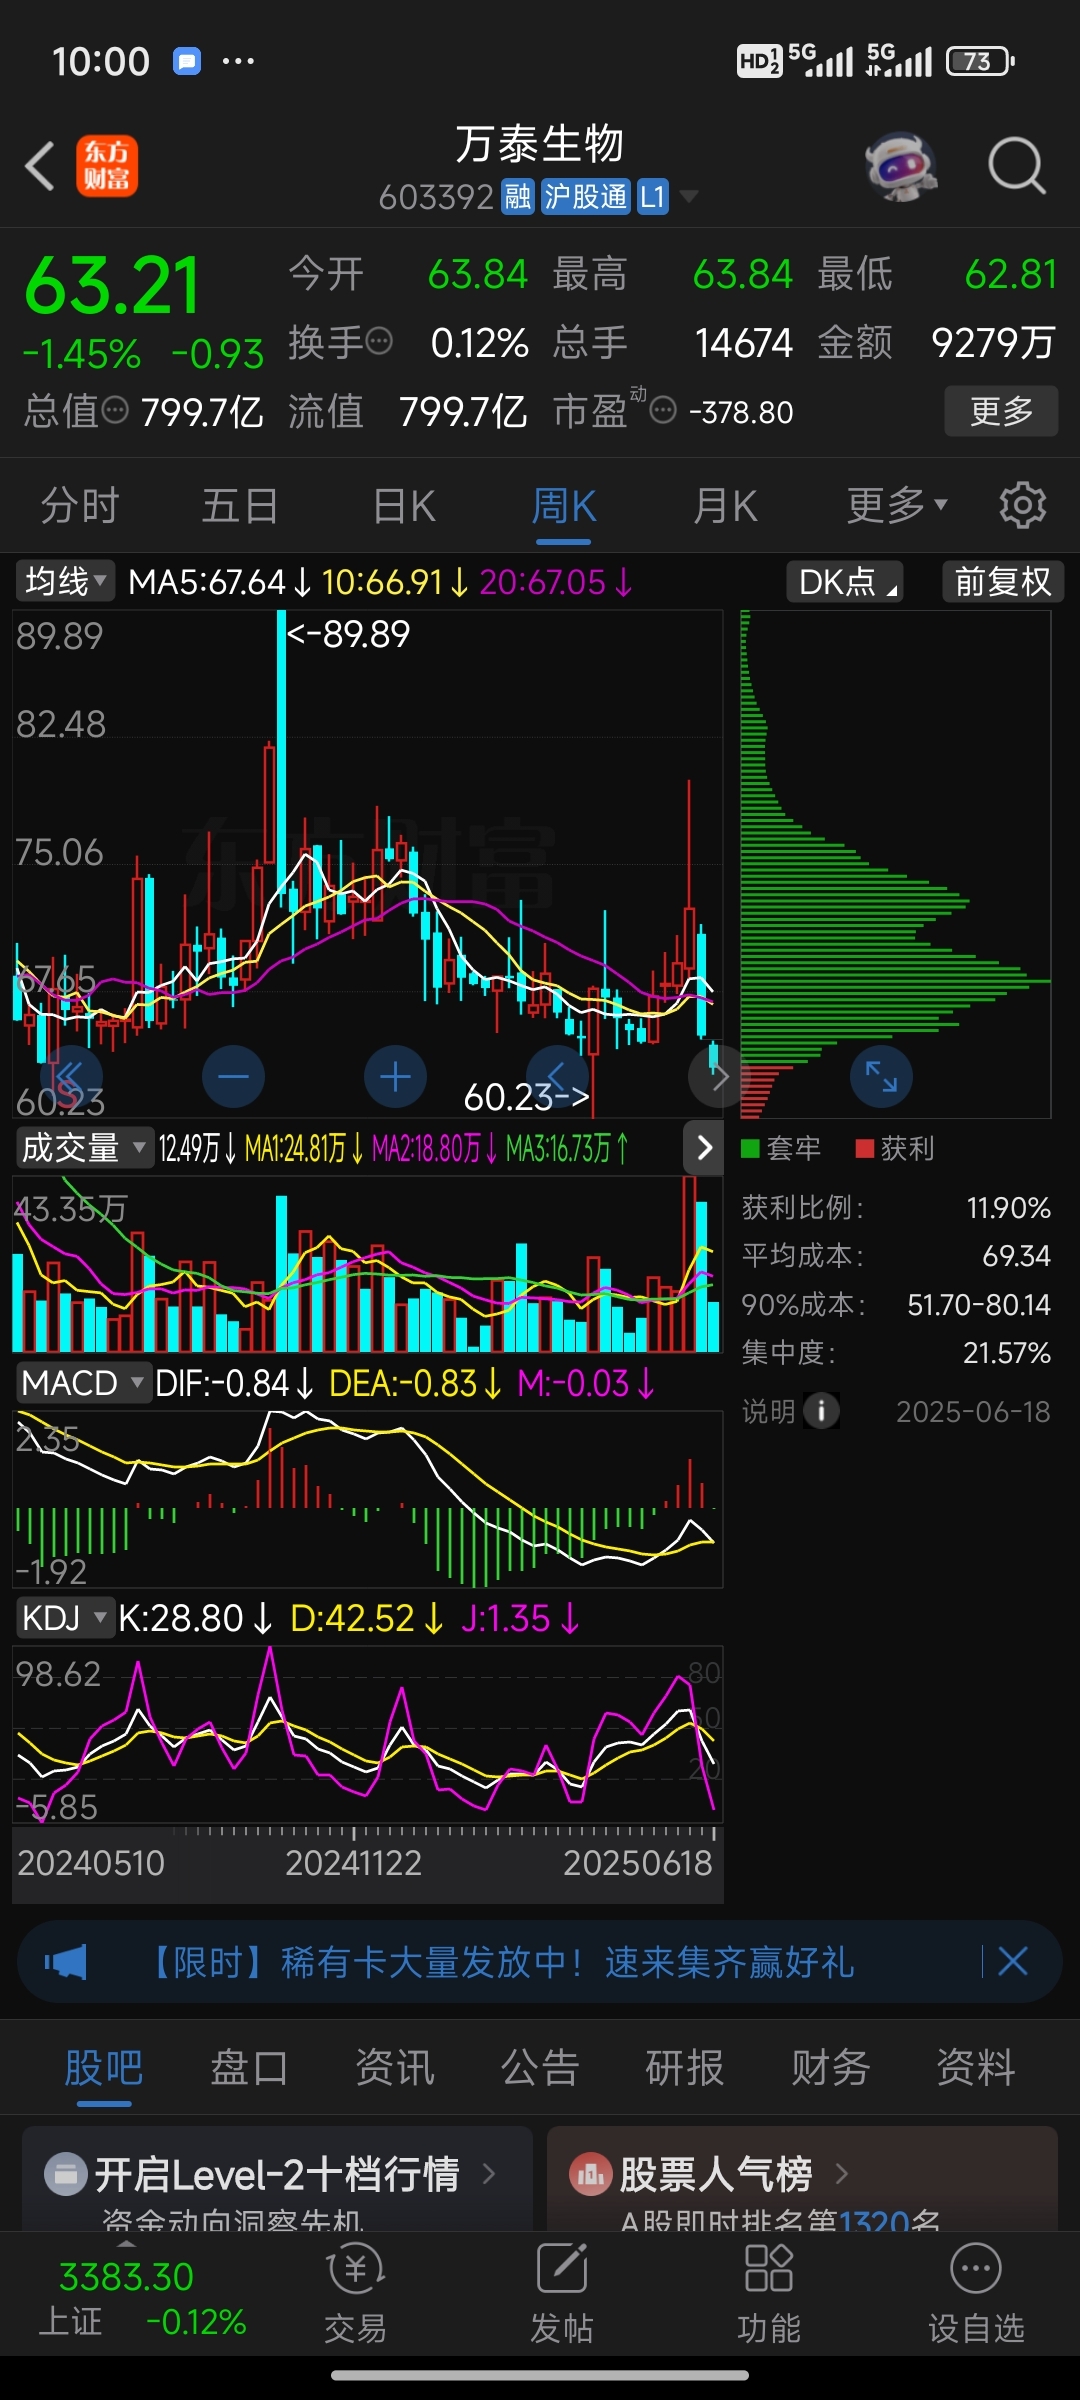Image resolution: width=1080 pixels, height=2400 pixels.
Task: Switch to 月K tab
Action: [726, 505]
